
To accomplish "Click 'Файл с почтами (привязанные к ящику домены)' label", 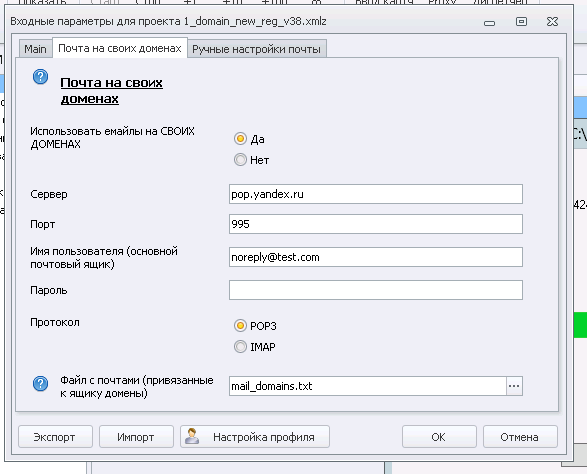I will [x=137, y=387].
